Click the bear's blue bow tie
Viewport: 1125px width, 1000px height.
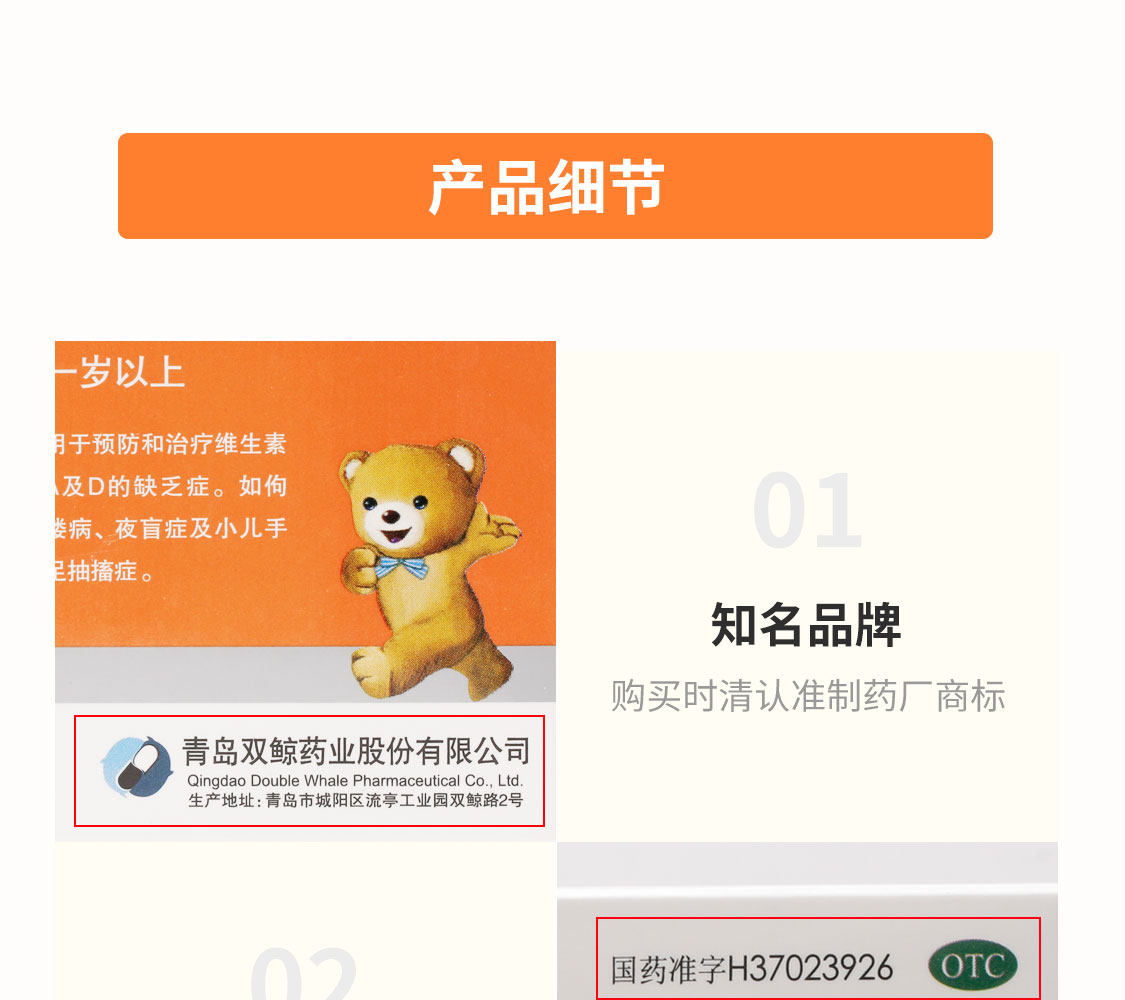[401, 567]
